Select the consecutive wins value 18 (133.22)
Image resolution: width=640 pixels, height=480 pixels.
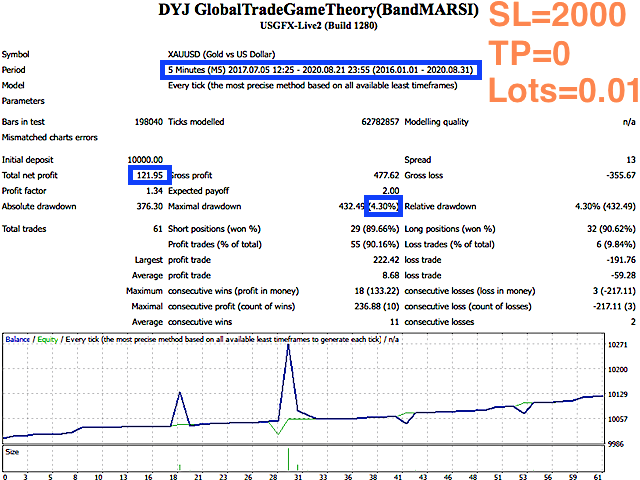[x=377, y=291]
